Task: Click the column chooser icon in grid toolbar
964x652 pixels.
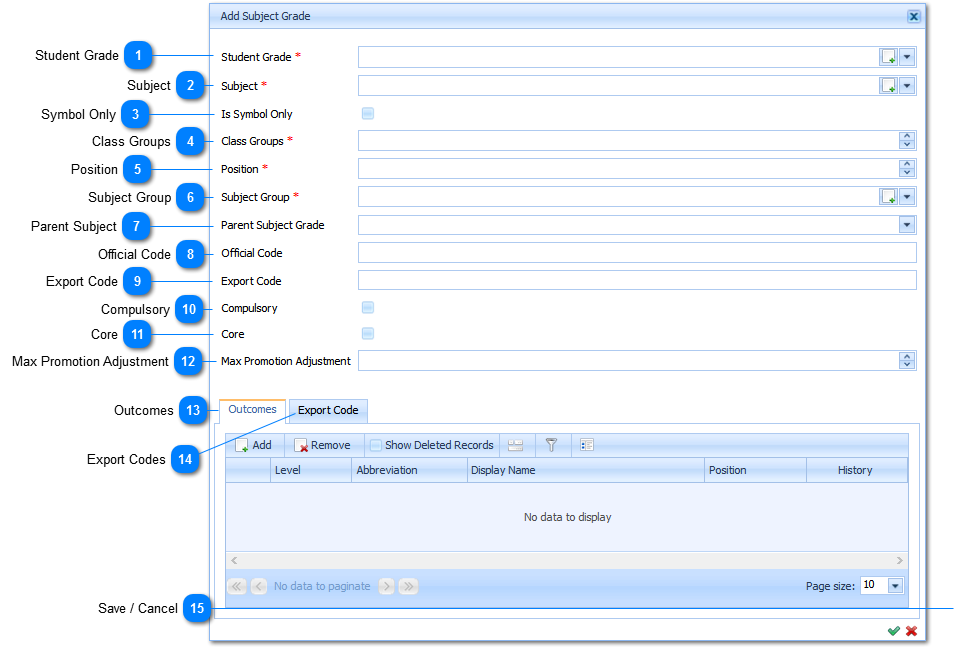Action: pyautogui.click(x=587, y=445)
